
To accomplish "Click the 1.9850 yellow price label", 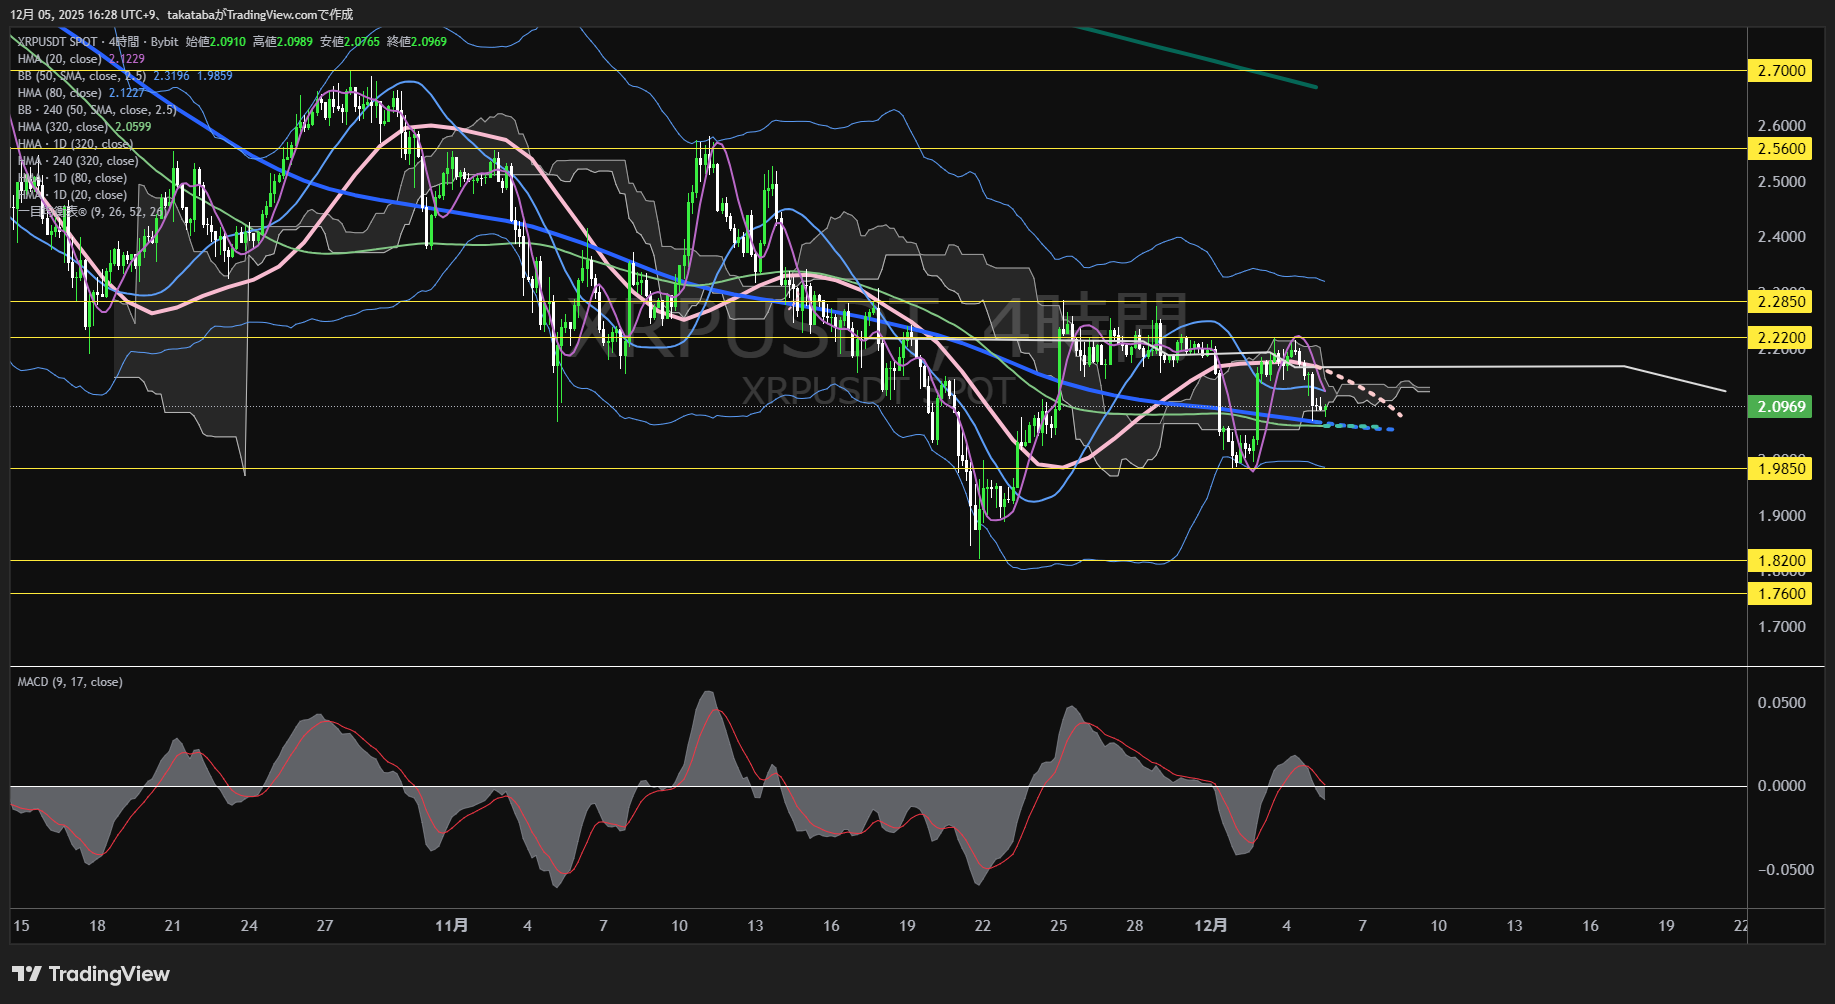I will tap(1781, 468).
